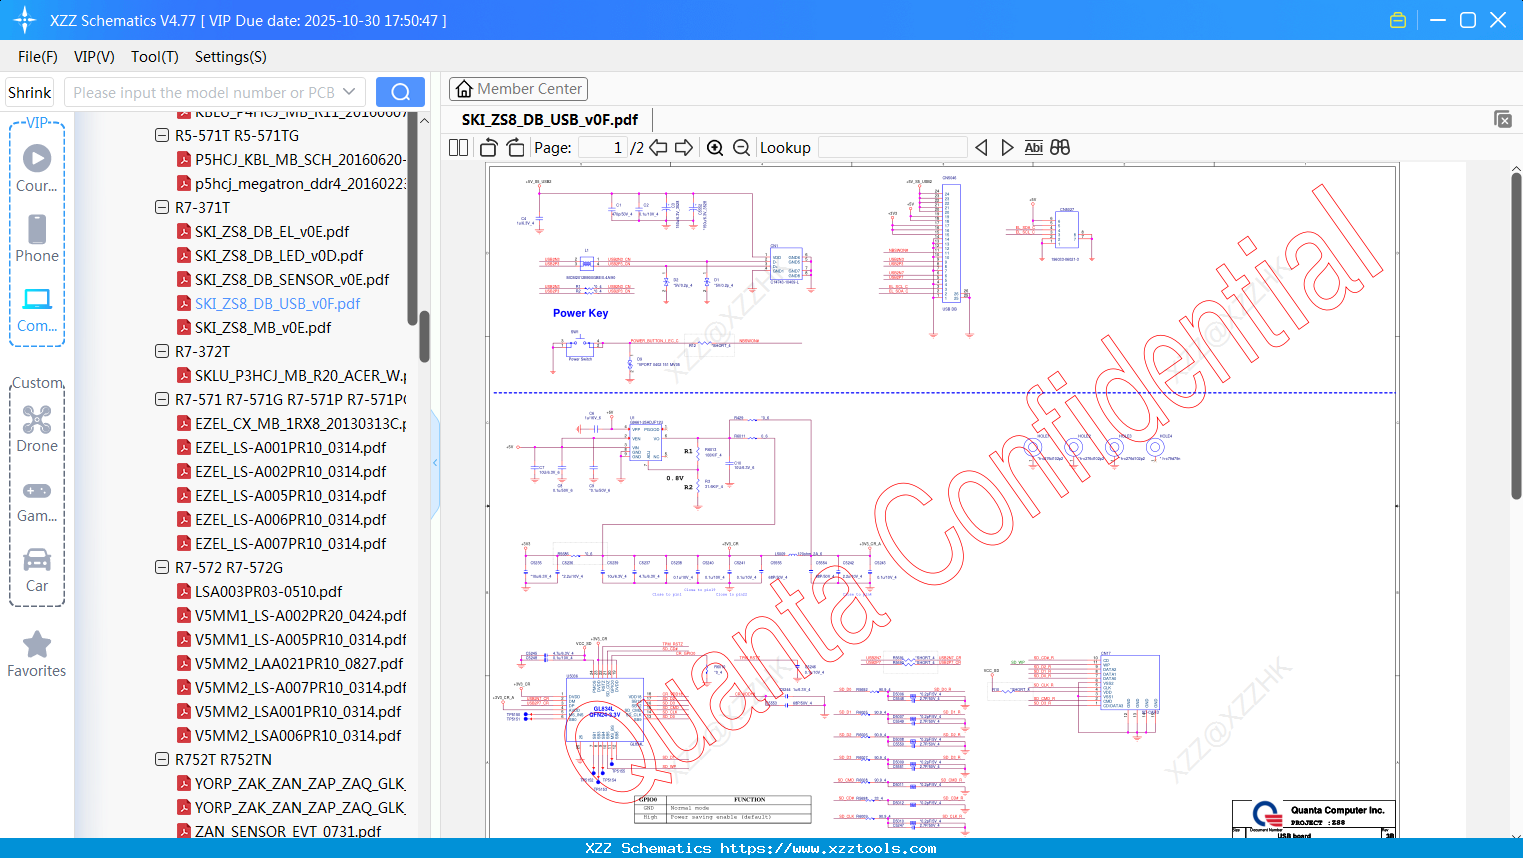Select the SKI_ZS8_DB_USB_v0F.pdf document tab
This screenshot has height=858, width=1523.
point(550,120)
